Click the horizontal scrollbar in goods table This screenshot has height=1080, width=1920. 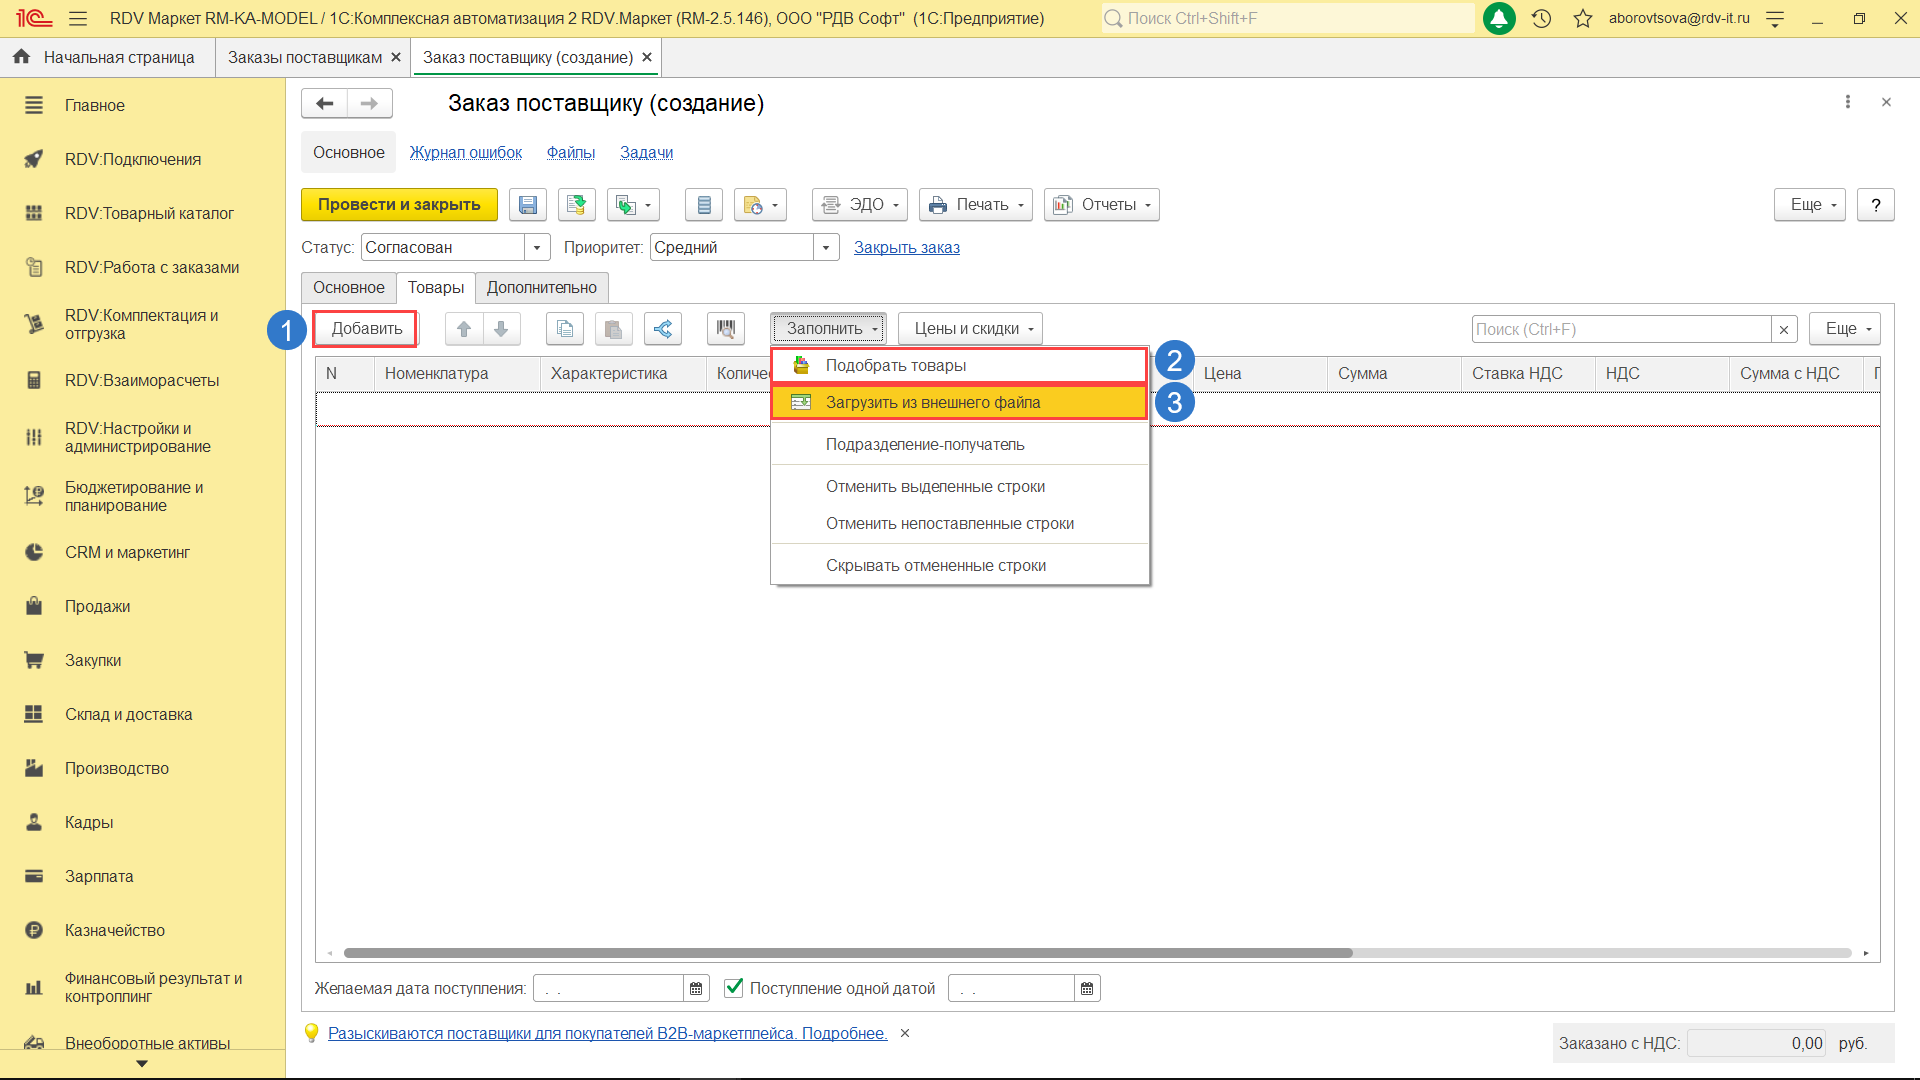pos(847,953)
